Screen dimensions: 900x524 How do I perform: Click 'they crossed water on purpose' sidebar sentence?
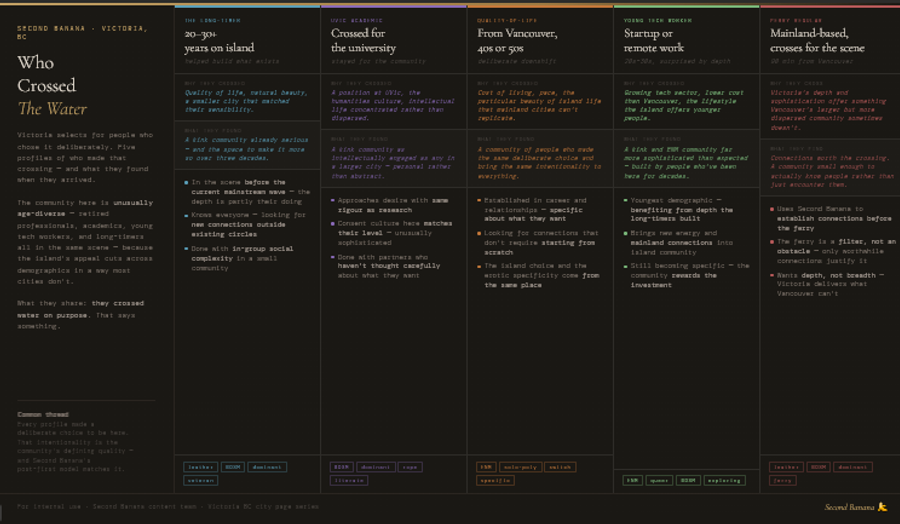(80, 309)
